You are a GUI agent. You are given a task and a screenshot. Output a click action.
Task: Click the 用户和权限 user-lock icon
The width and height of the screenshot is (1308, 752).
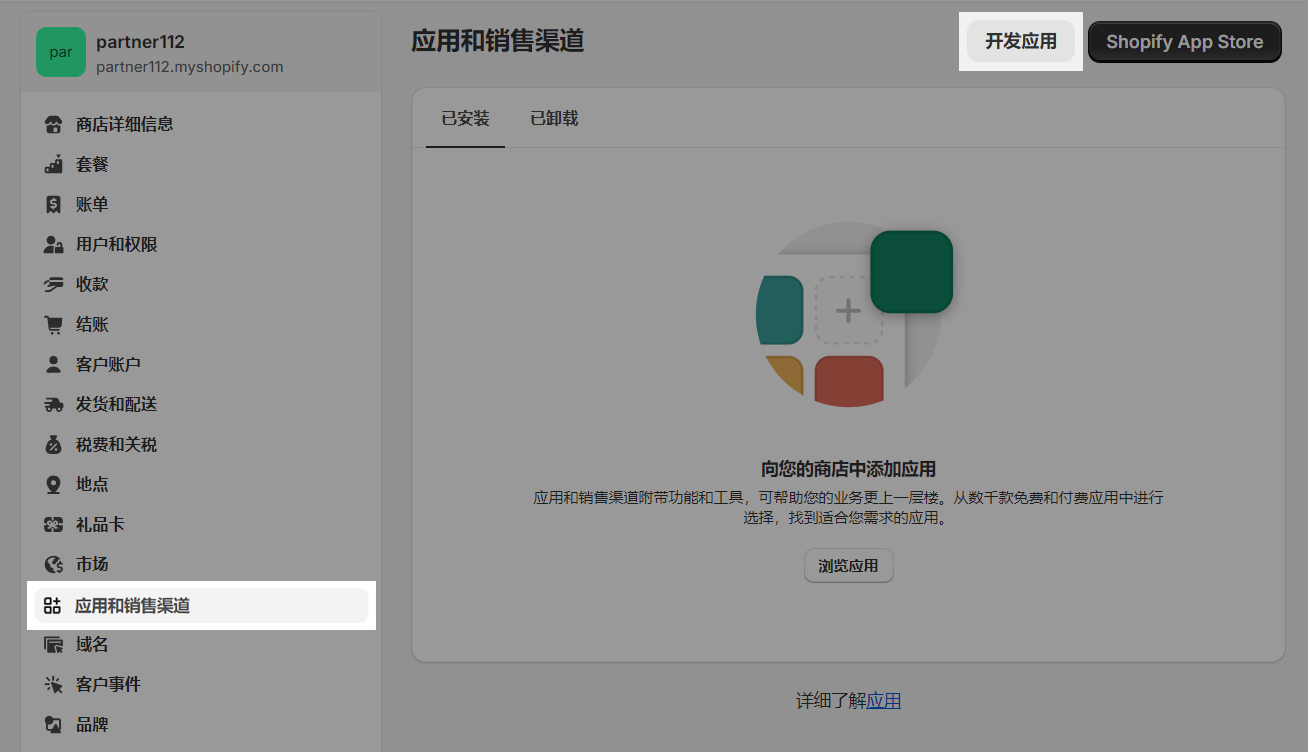click(x=54, y=244)
